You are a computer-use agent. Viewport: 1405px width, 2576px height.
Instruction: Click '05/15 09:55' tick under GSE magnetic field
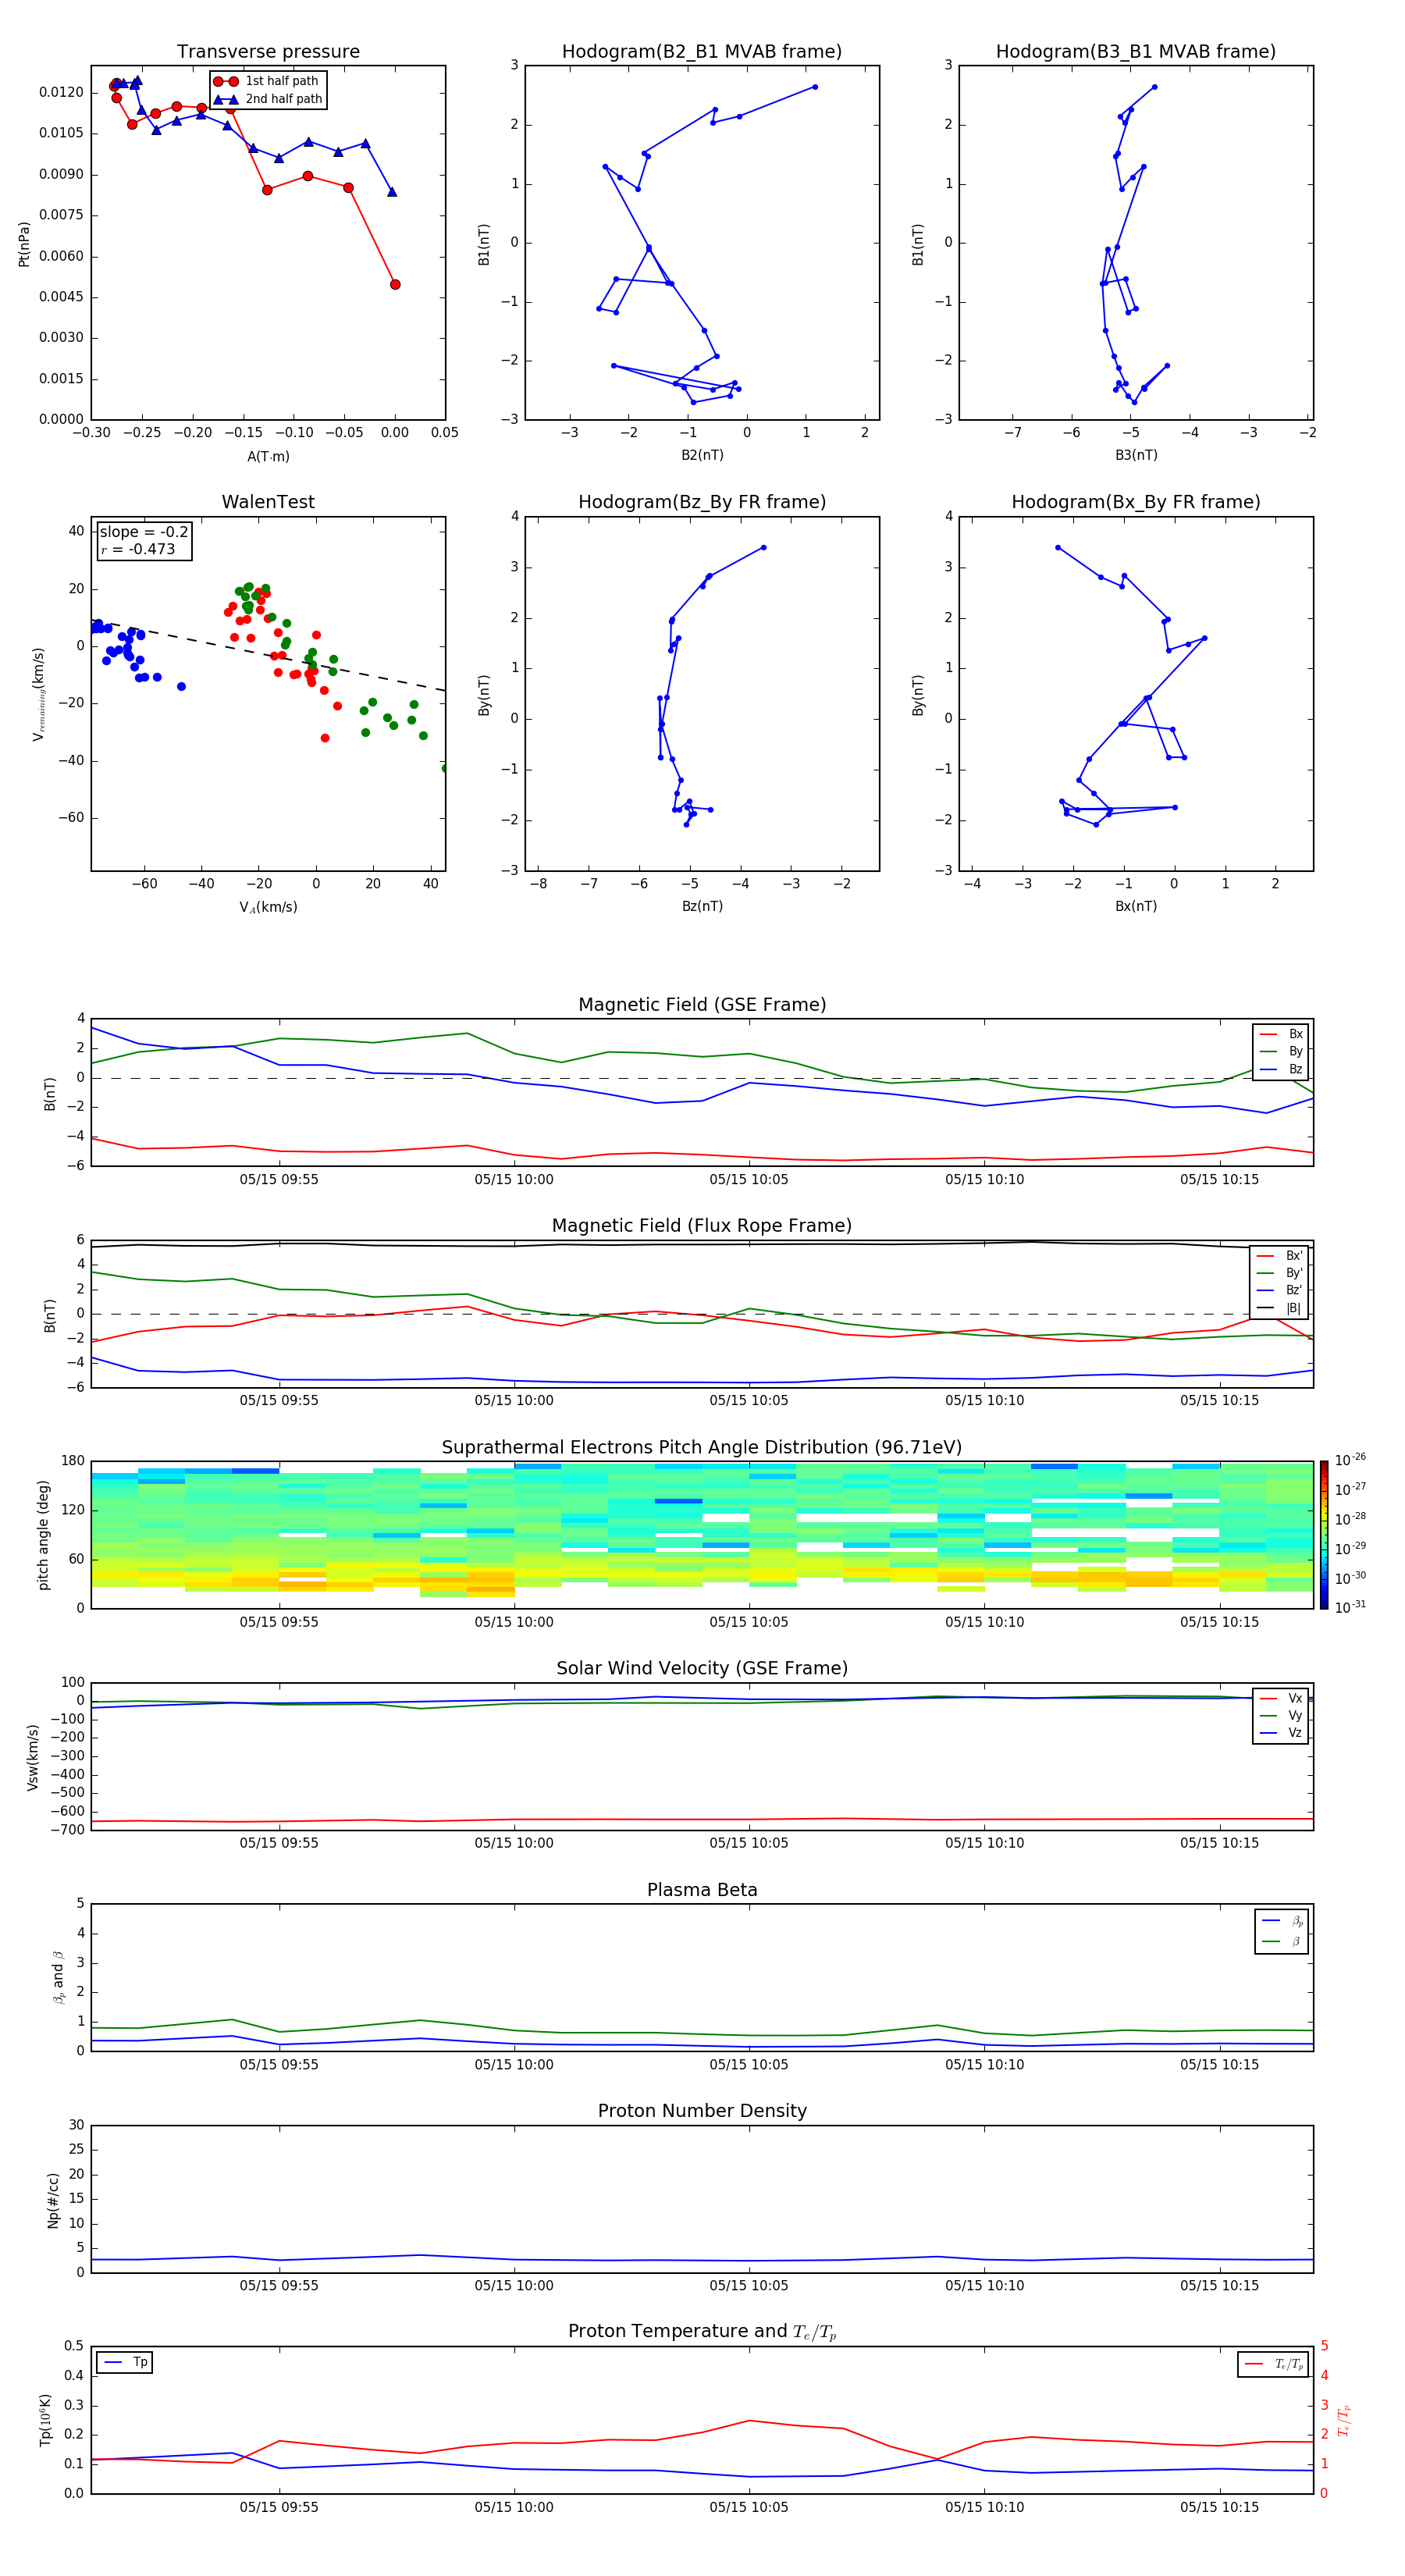(x=279, y=1180)
